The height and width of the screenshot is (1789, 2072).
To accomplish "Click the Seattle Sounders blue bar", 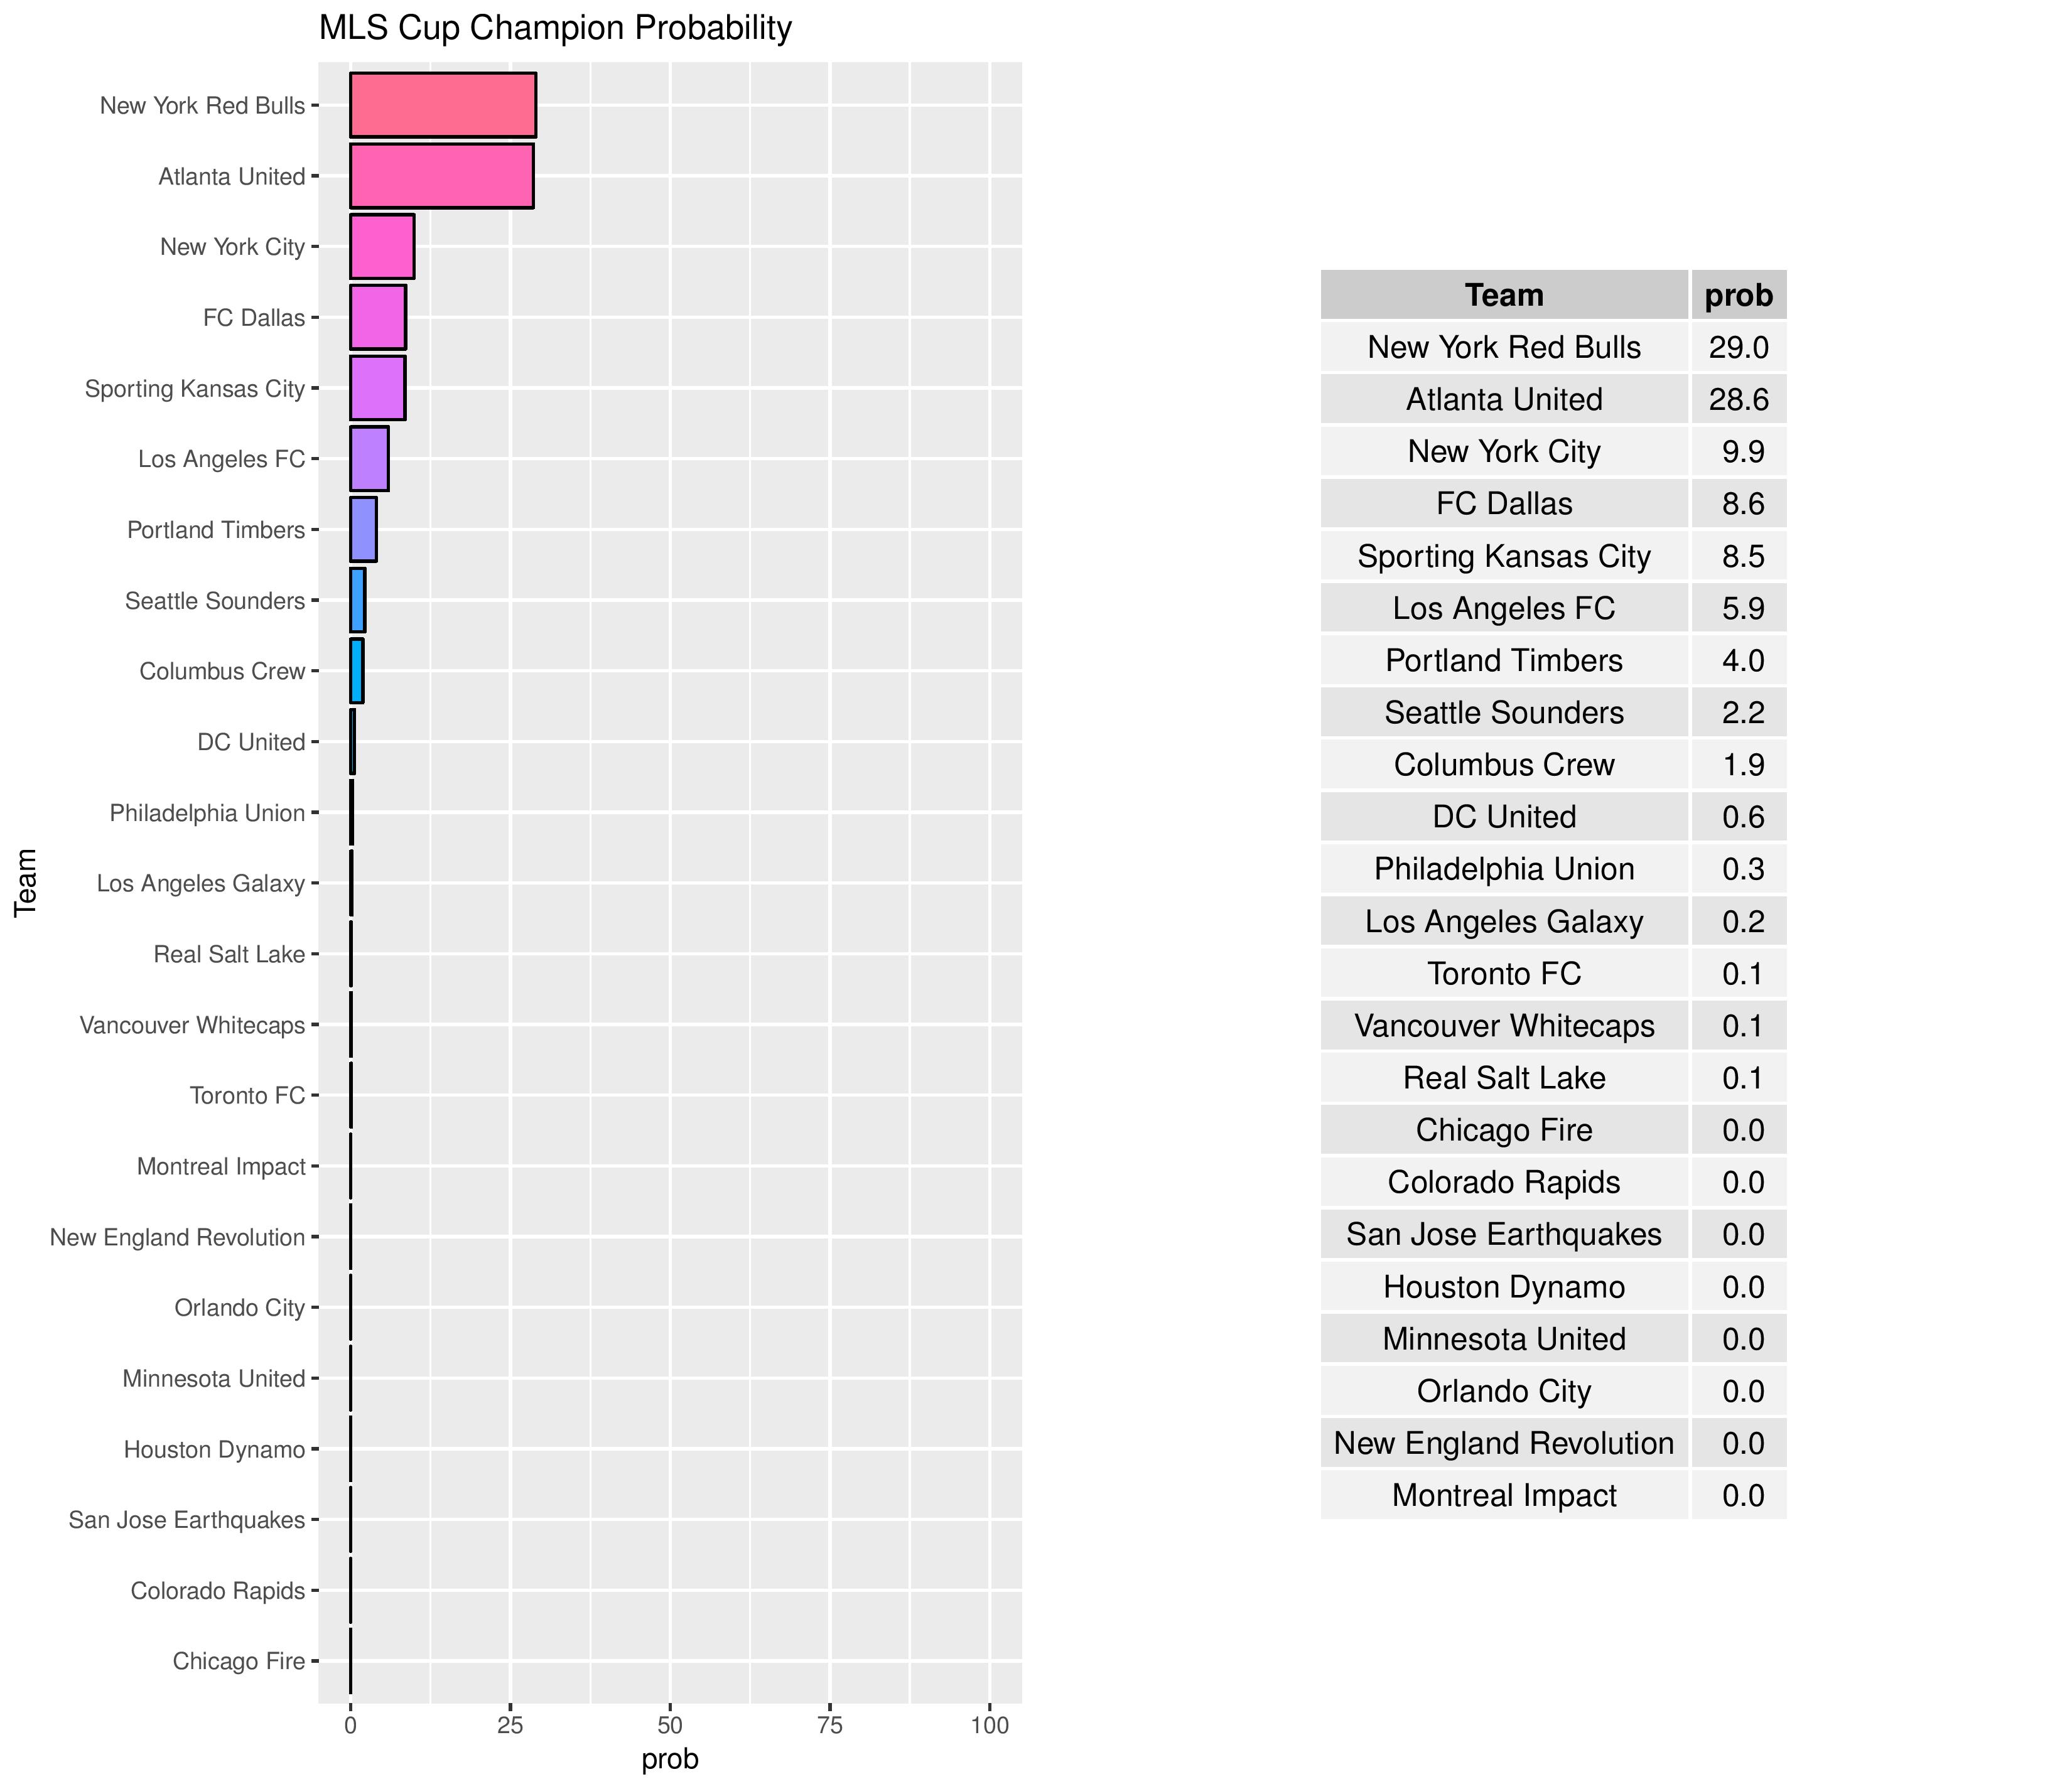I will pyautogui.click(x=358, y=600).
